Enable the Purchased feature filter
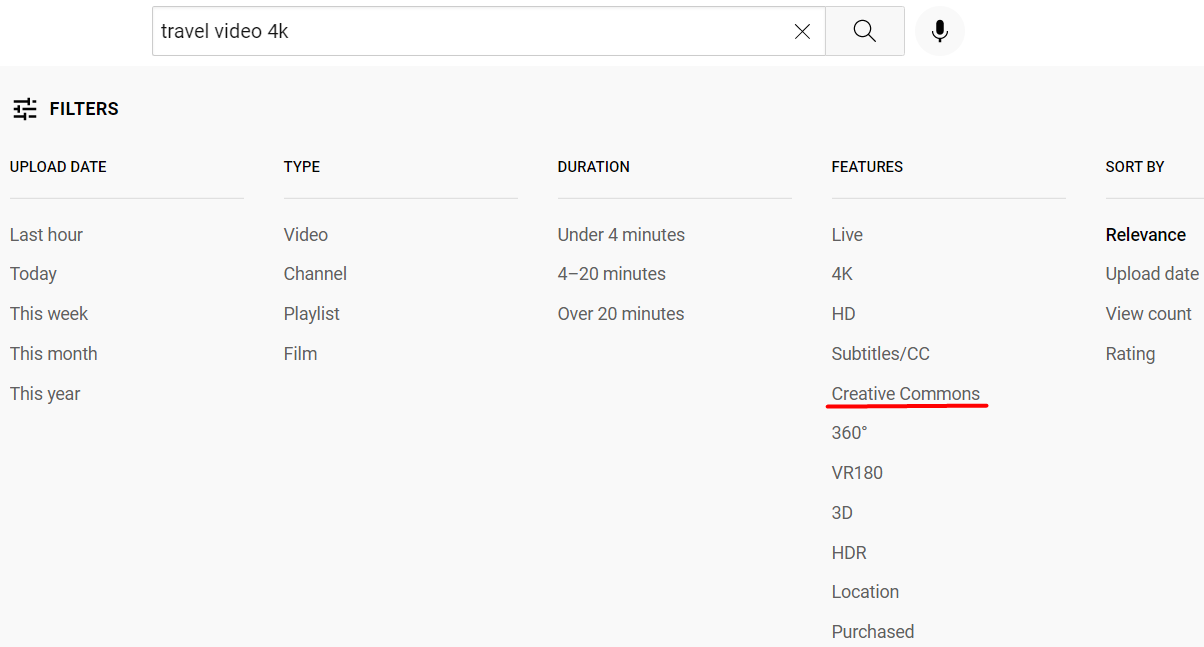 [873, 632]
